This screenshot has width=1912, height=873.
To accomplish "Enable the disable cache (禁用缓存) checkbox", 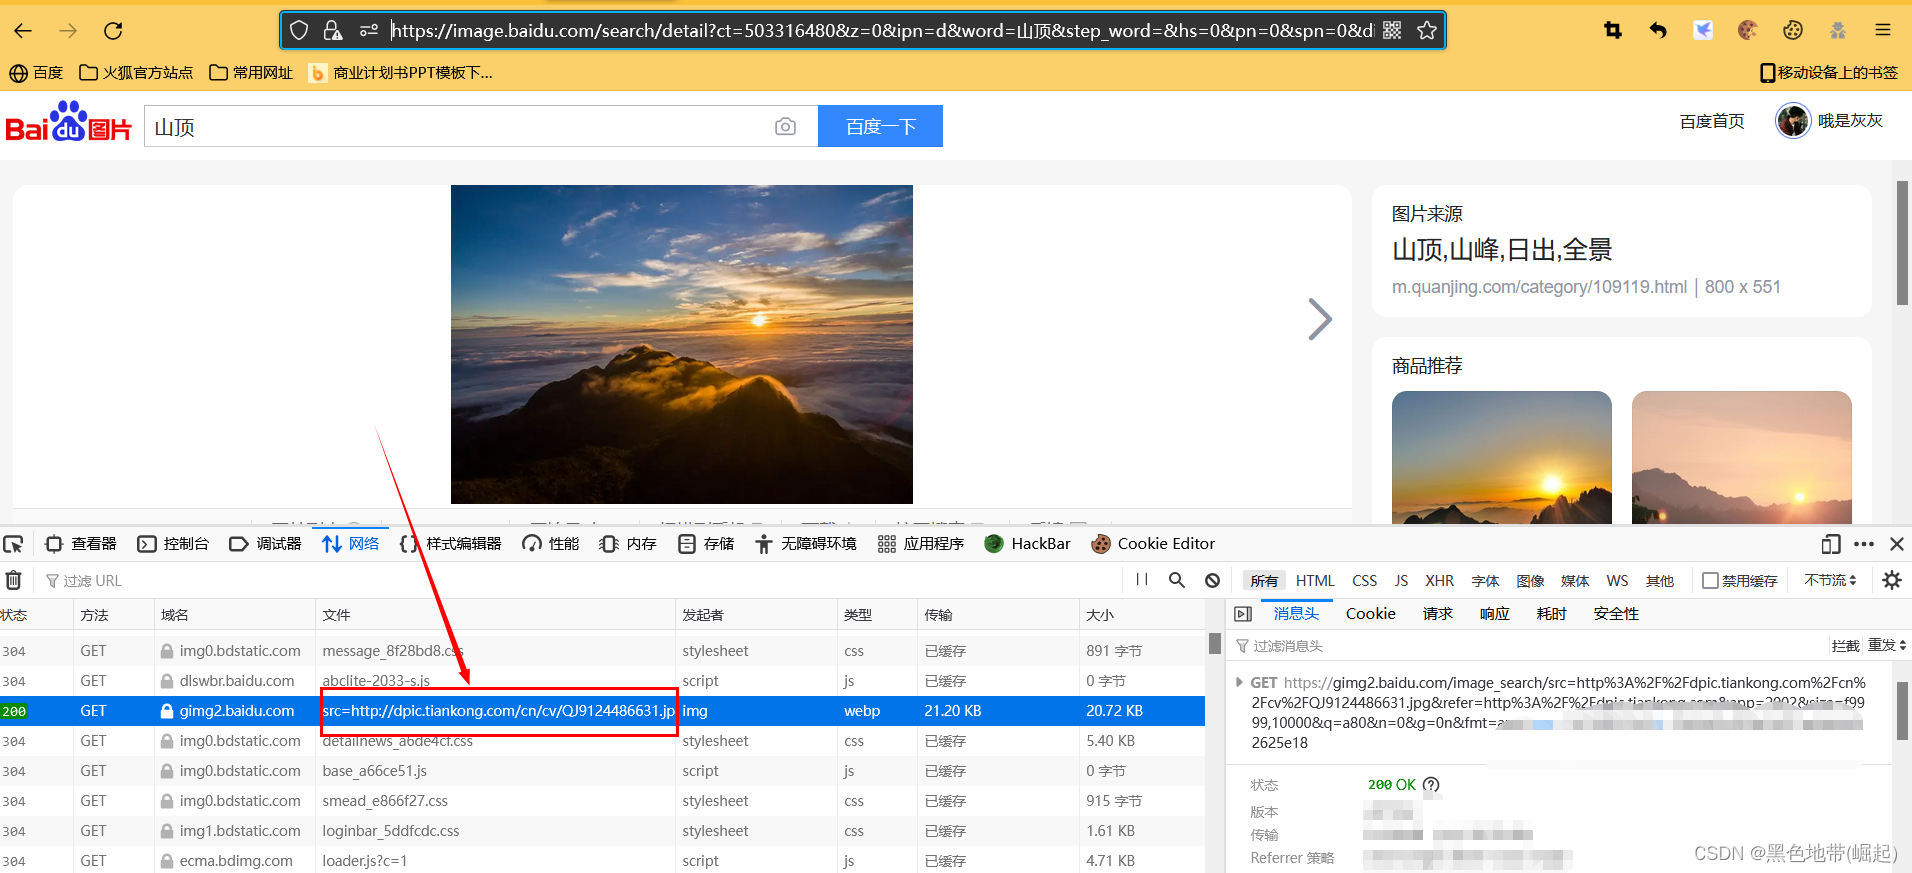I will (x=1710, y=580).
